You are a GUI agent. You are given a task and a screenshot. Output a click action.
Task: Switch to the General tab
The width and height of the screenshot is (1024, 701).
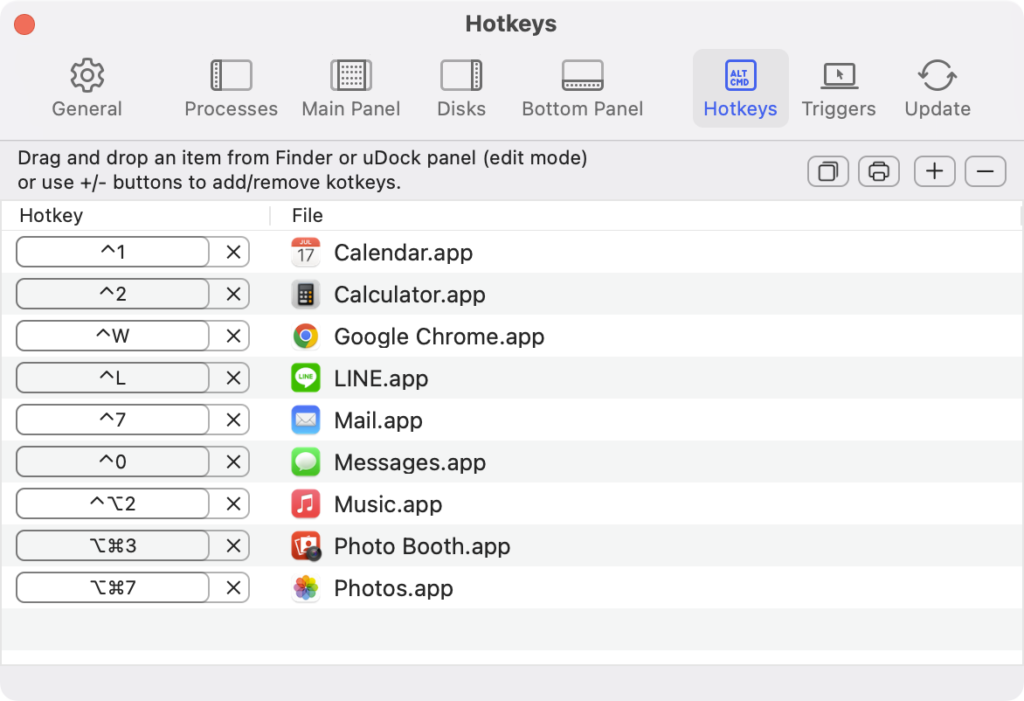[x=86, y=85]
